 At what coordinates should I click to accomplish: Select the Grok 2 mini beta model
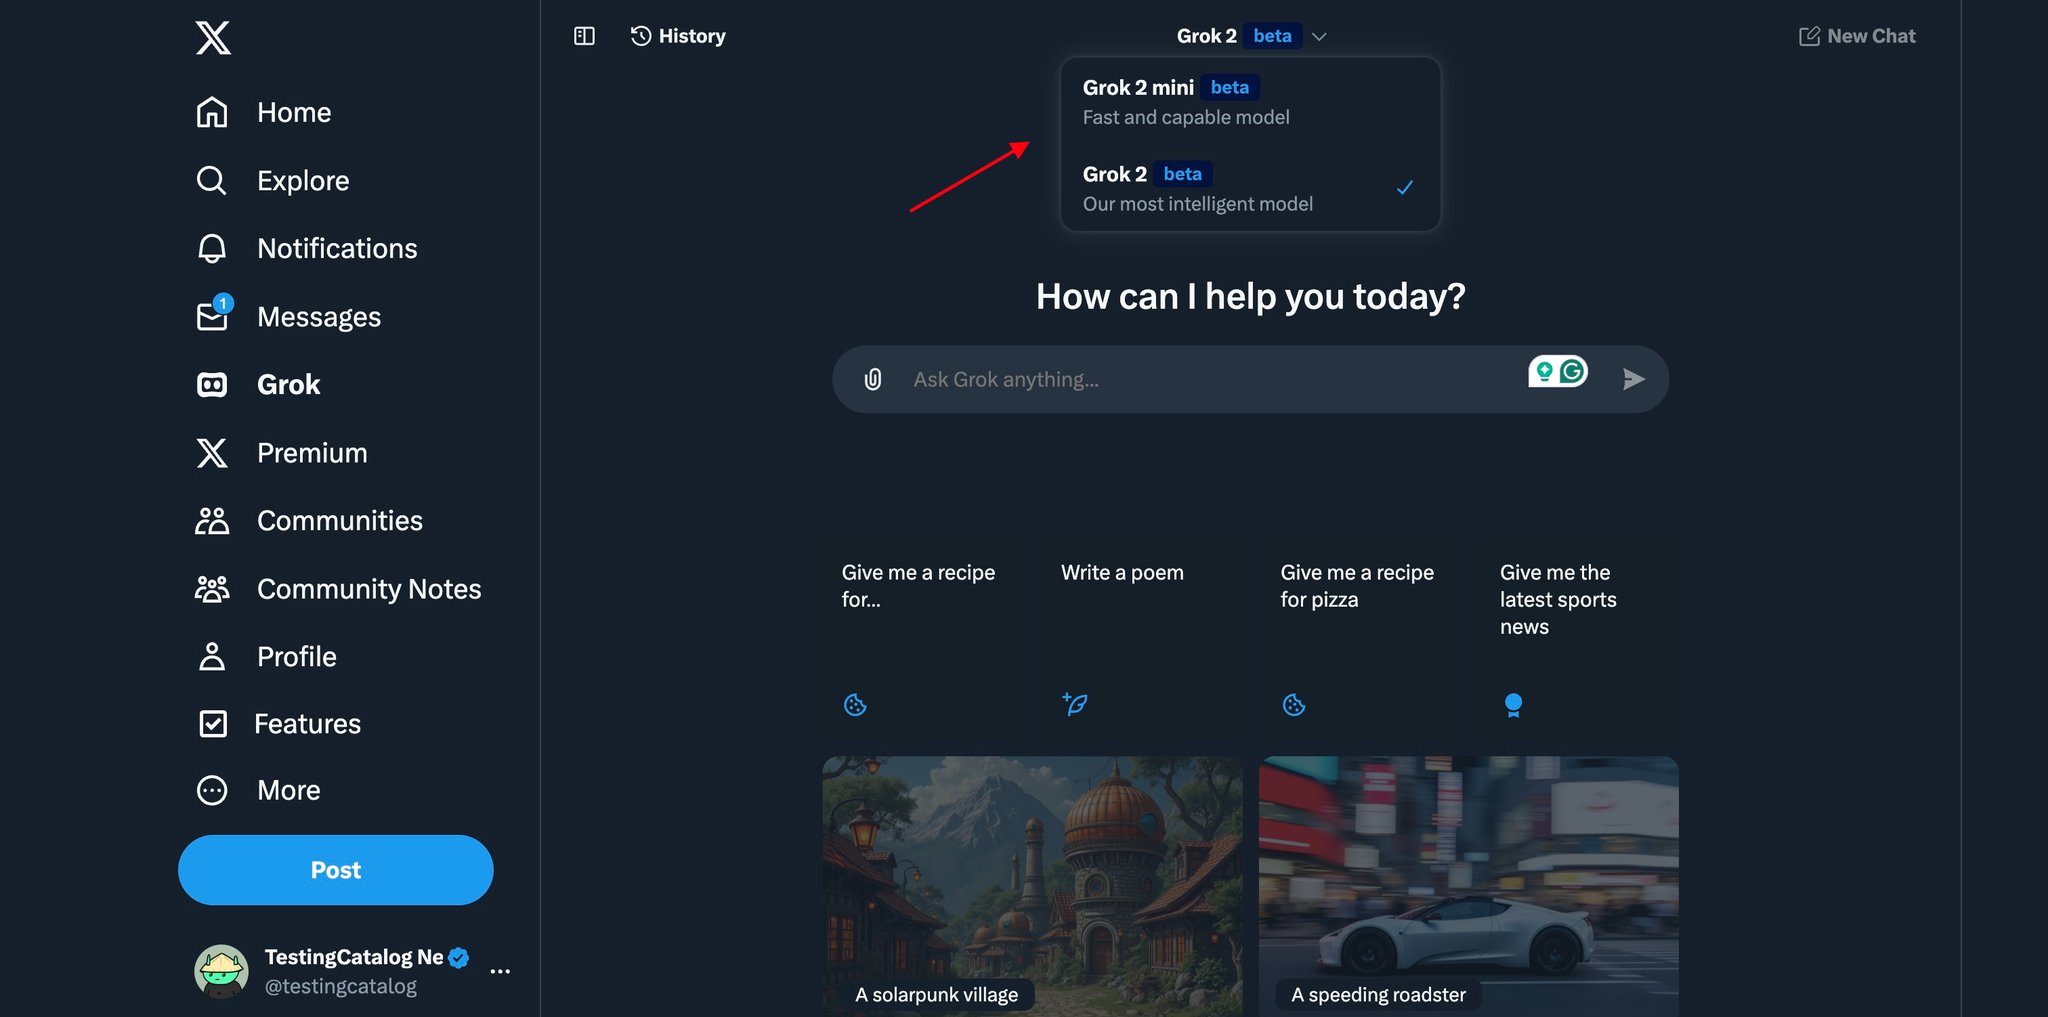coord(1250,102)
